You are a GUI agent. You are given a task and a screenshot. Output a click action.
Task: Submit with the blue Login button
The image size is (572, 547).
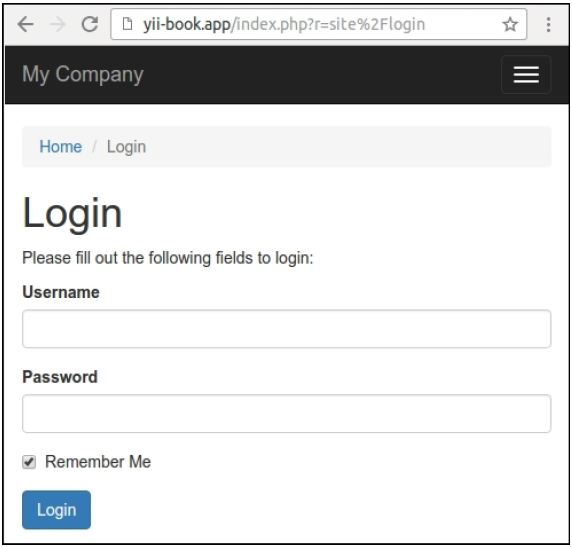point(57,510)
